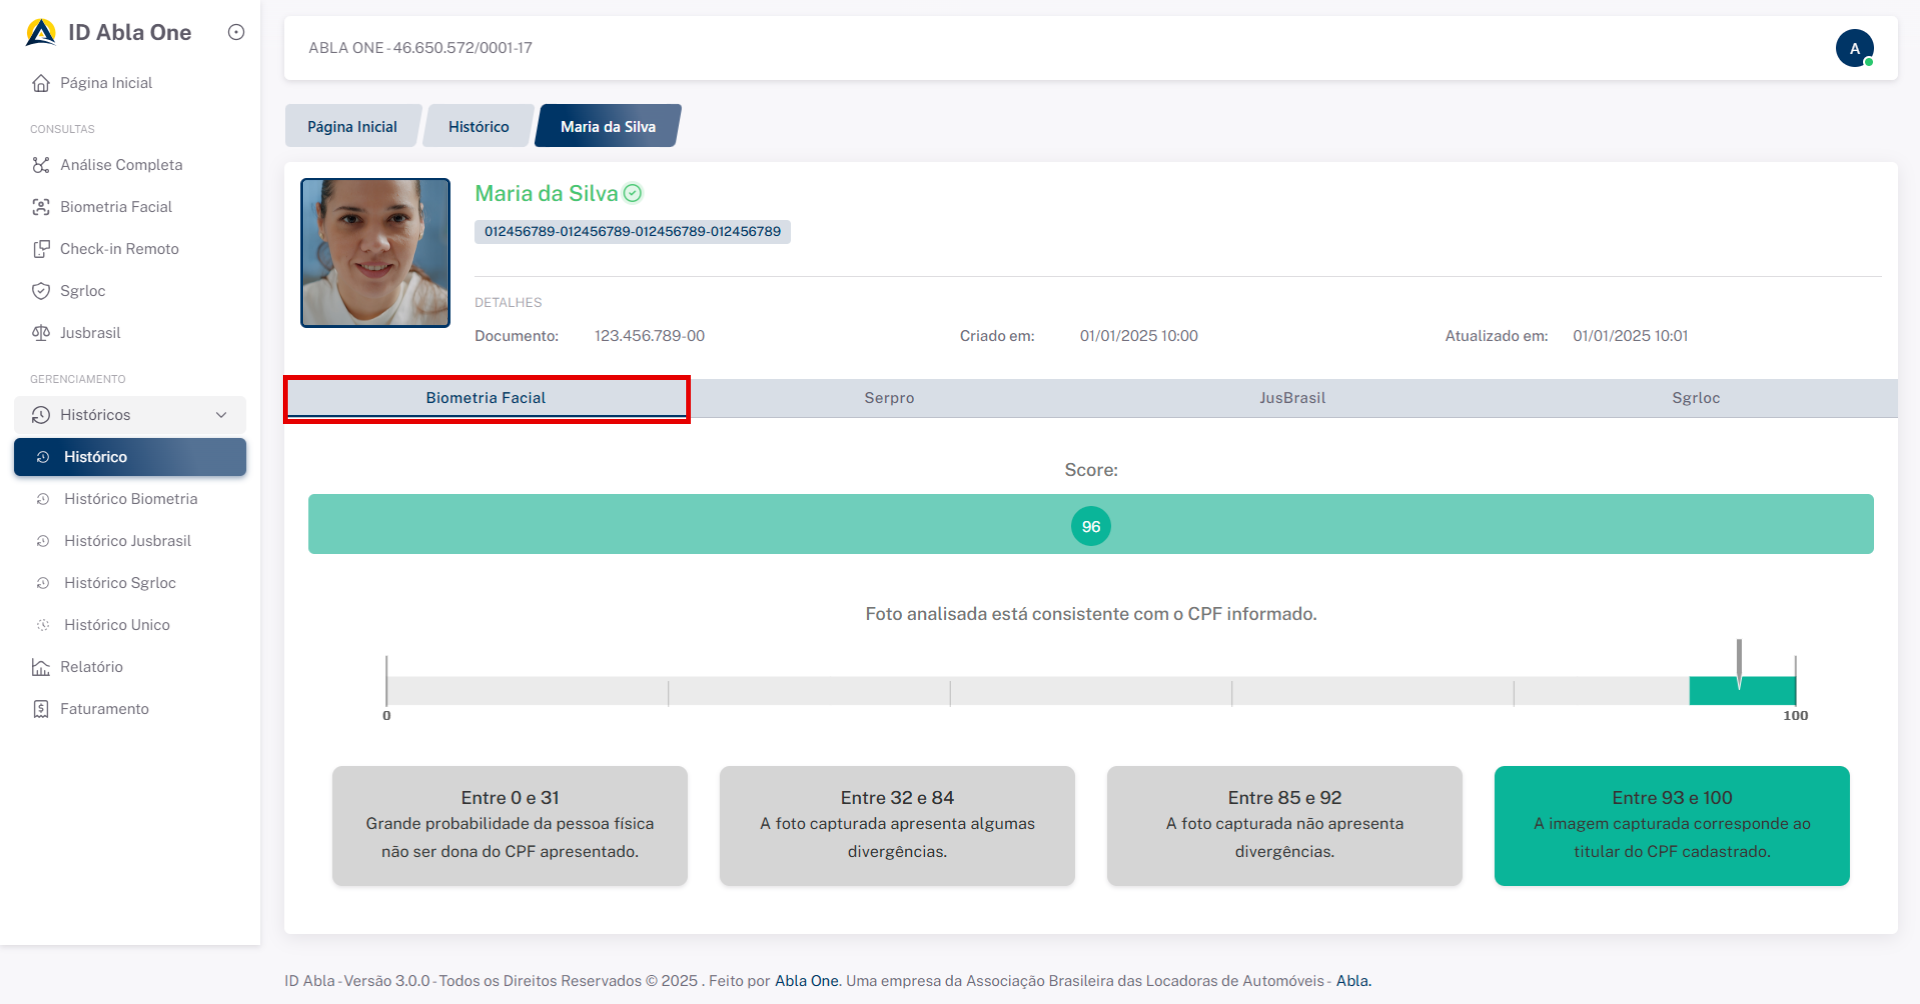Image resolution: width=1920 pixels, height=1004 pixels.
Task: Toggle the sidebar pin circle icon
Action: point(236,32)
